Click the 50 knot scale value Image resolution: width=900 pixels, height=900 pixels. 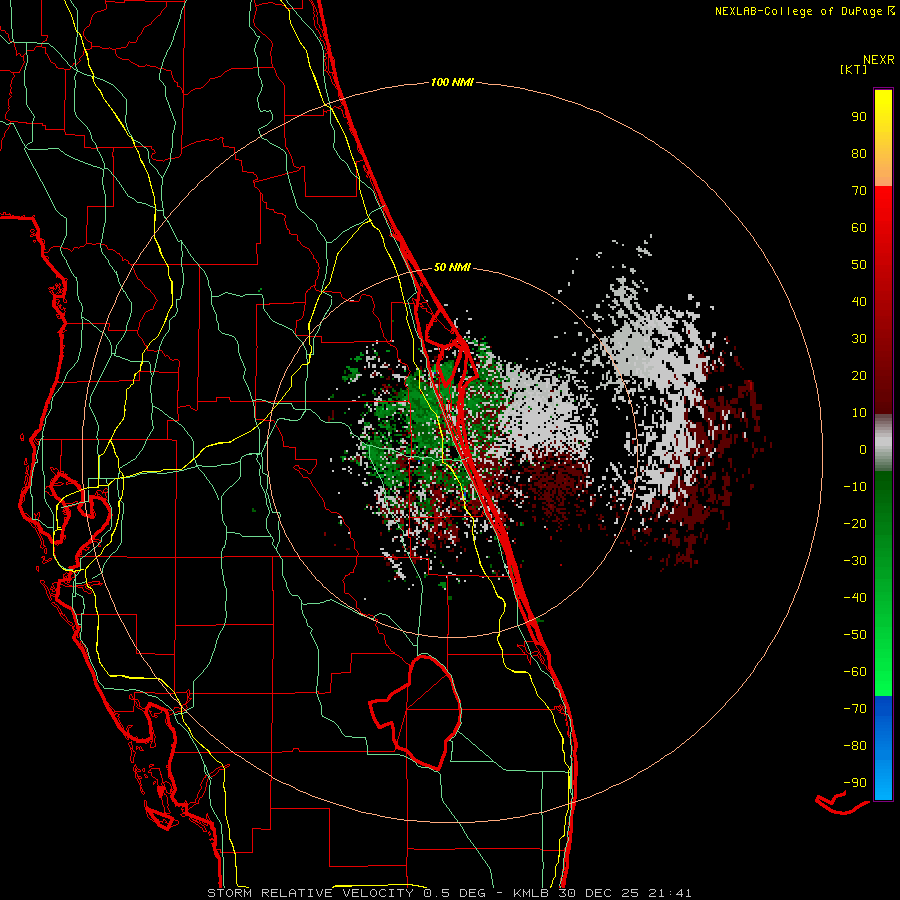coord(859,265)
